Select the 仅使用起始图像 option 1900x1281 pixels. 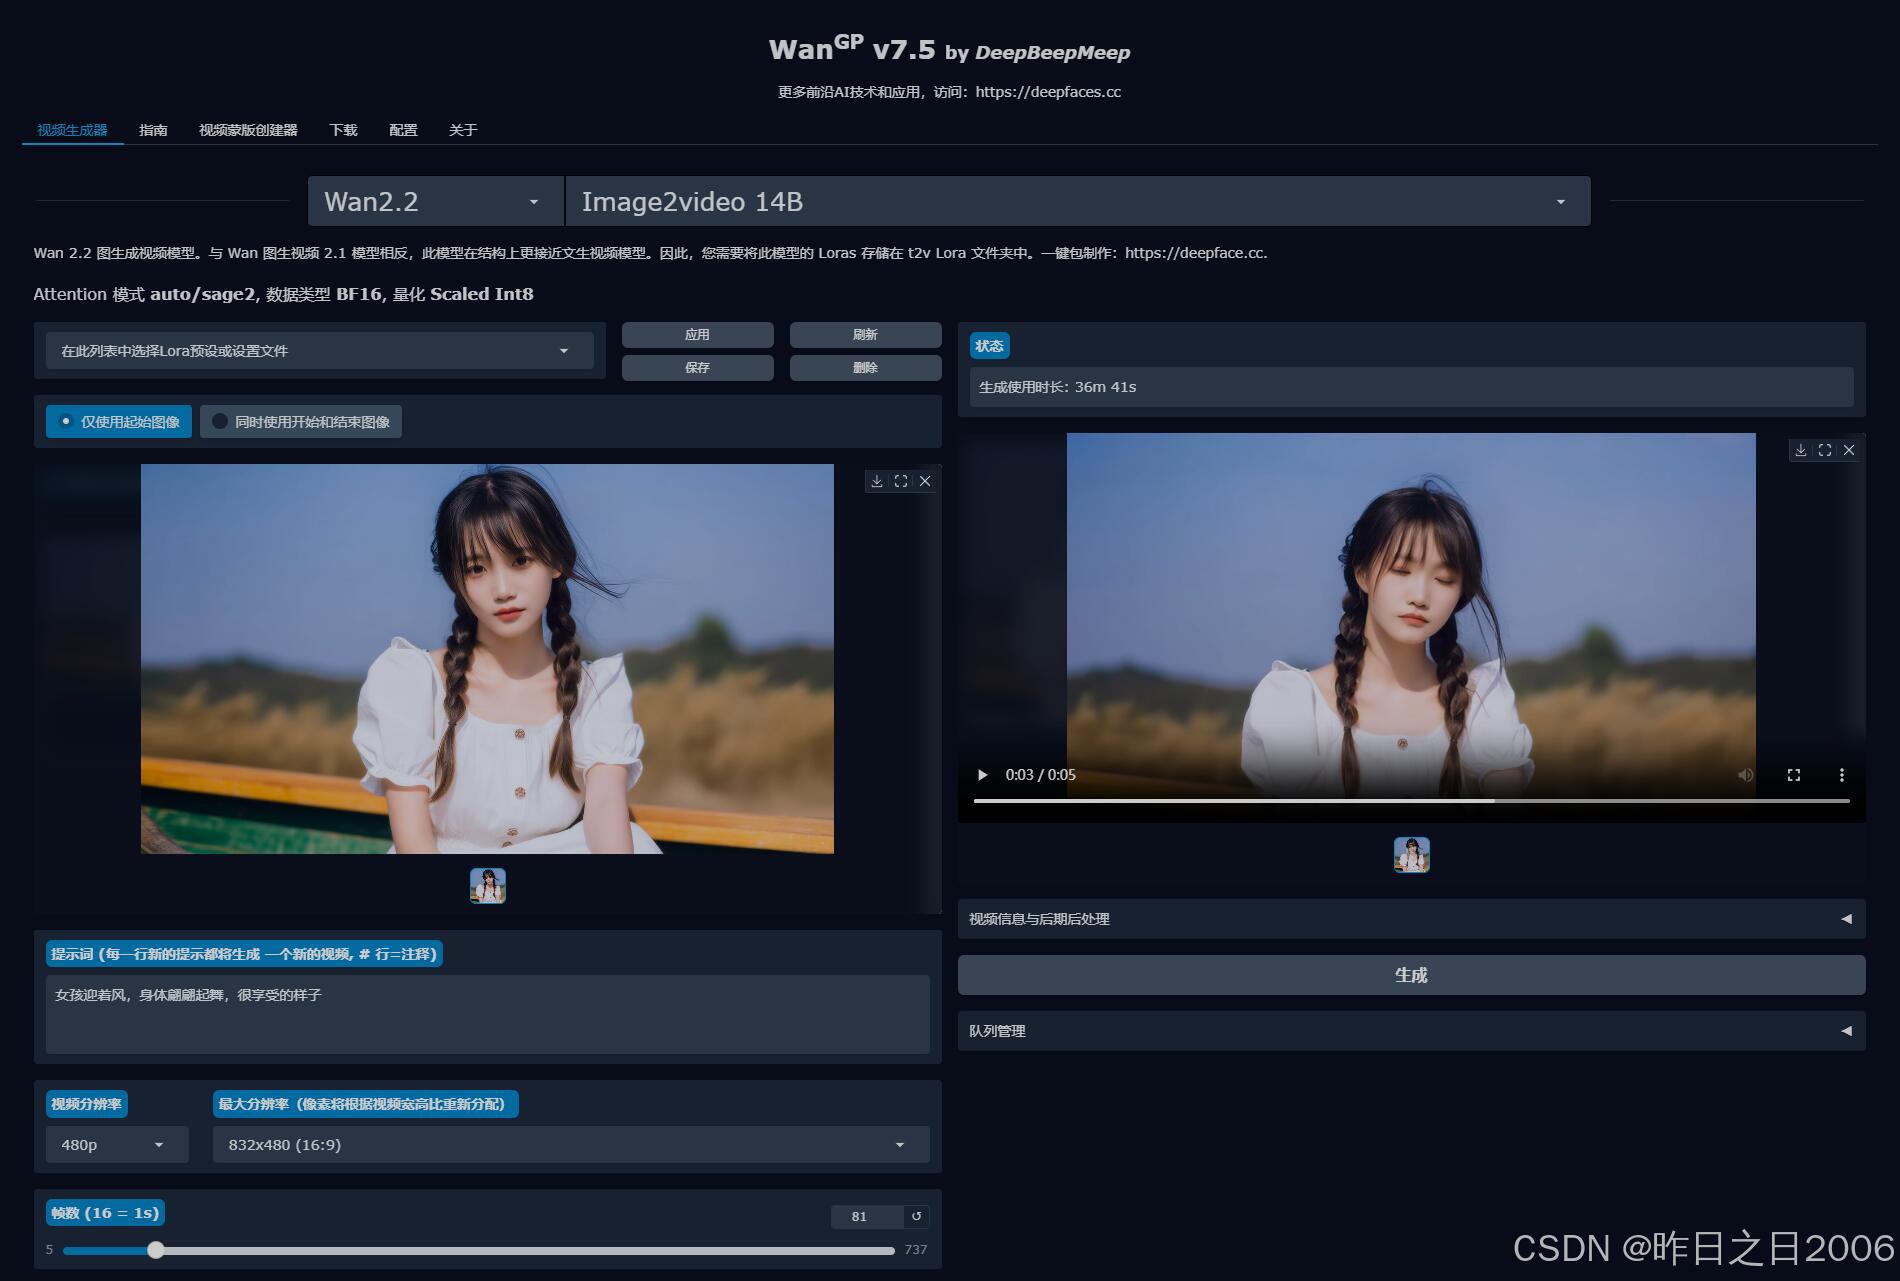(117, 421)
